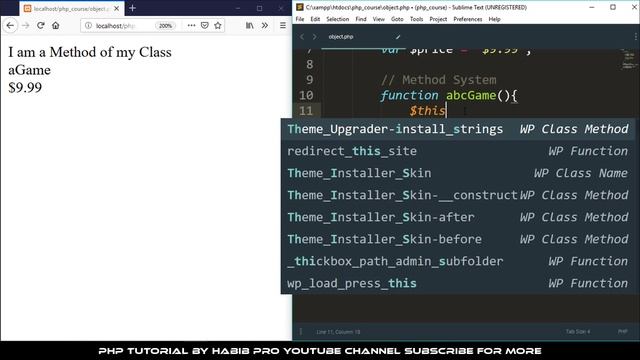The height and width of the screenshot is (360, 640).
Task: Click 'I am a Method of my Class' text
Action: (x=90, y=52)
